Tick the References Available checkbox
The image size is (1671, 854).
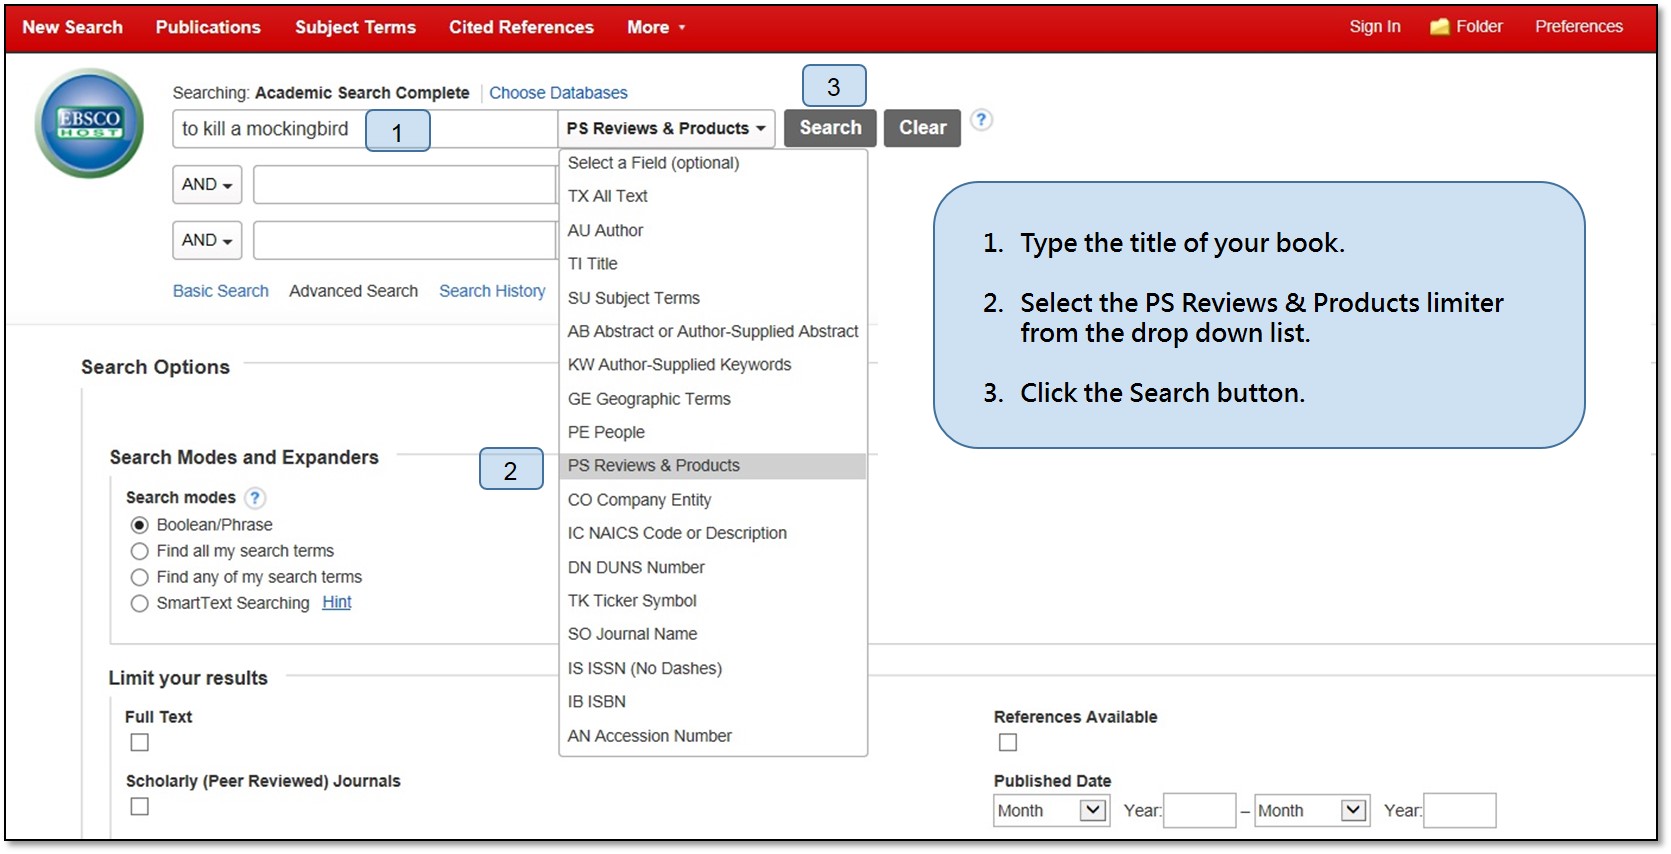pos(1008,742)
